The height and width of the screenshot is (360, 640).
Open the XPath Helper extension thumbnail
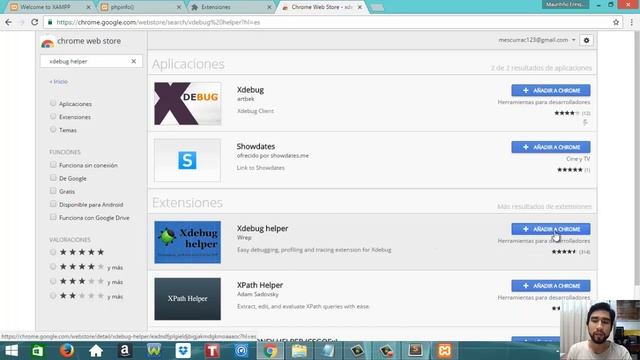(x=187, y=299)
